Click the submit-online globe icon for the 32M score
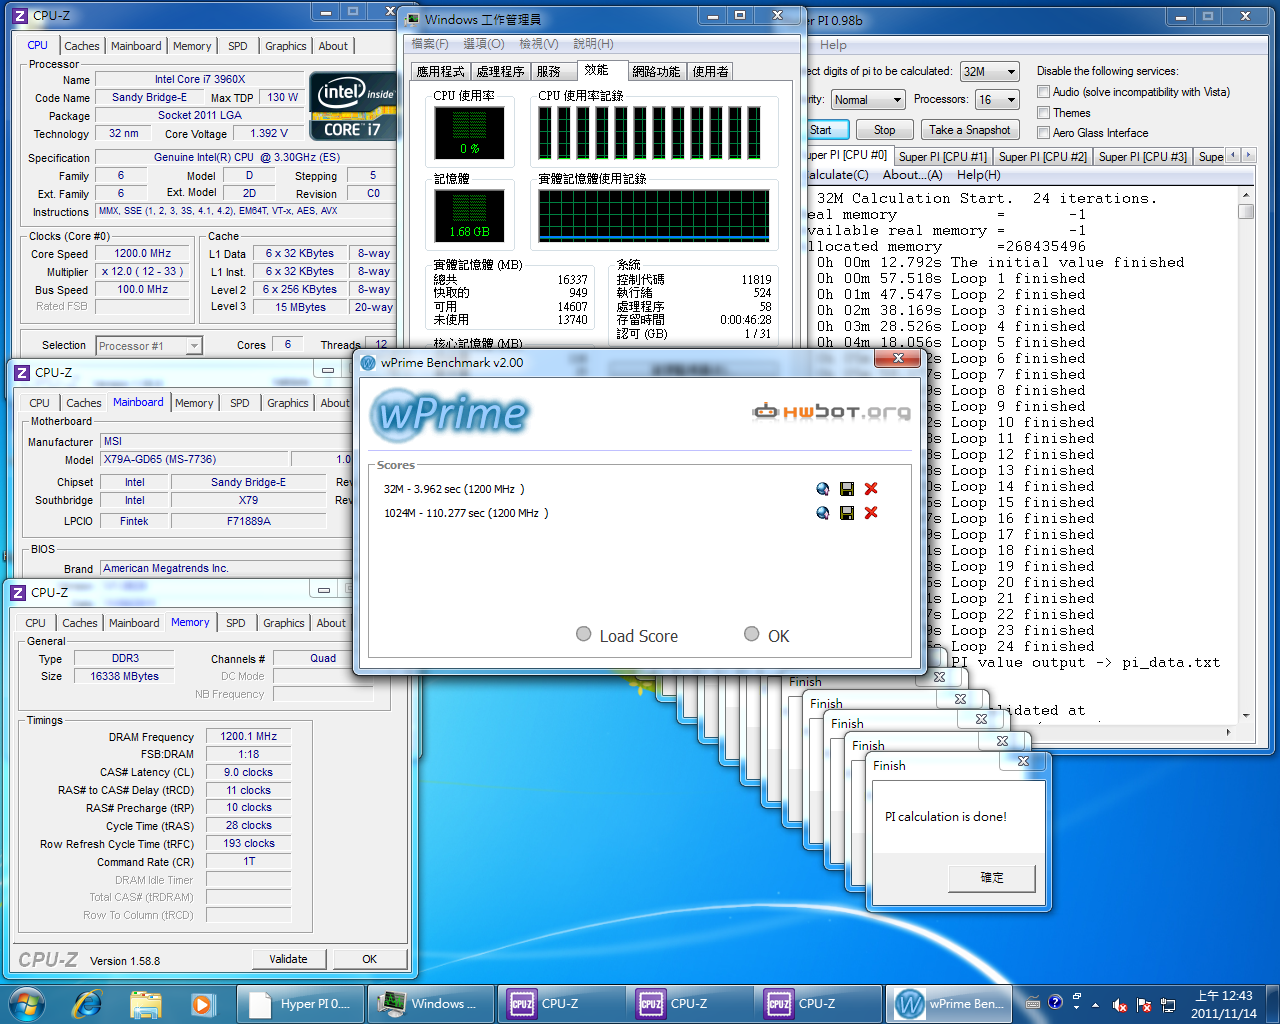The width and height of the screenshot is (1280, 1024). (822, 489)
